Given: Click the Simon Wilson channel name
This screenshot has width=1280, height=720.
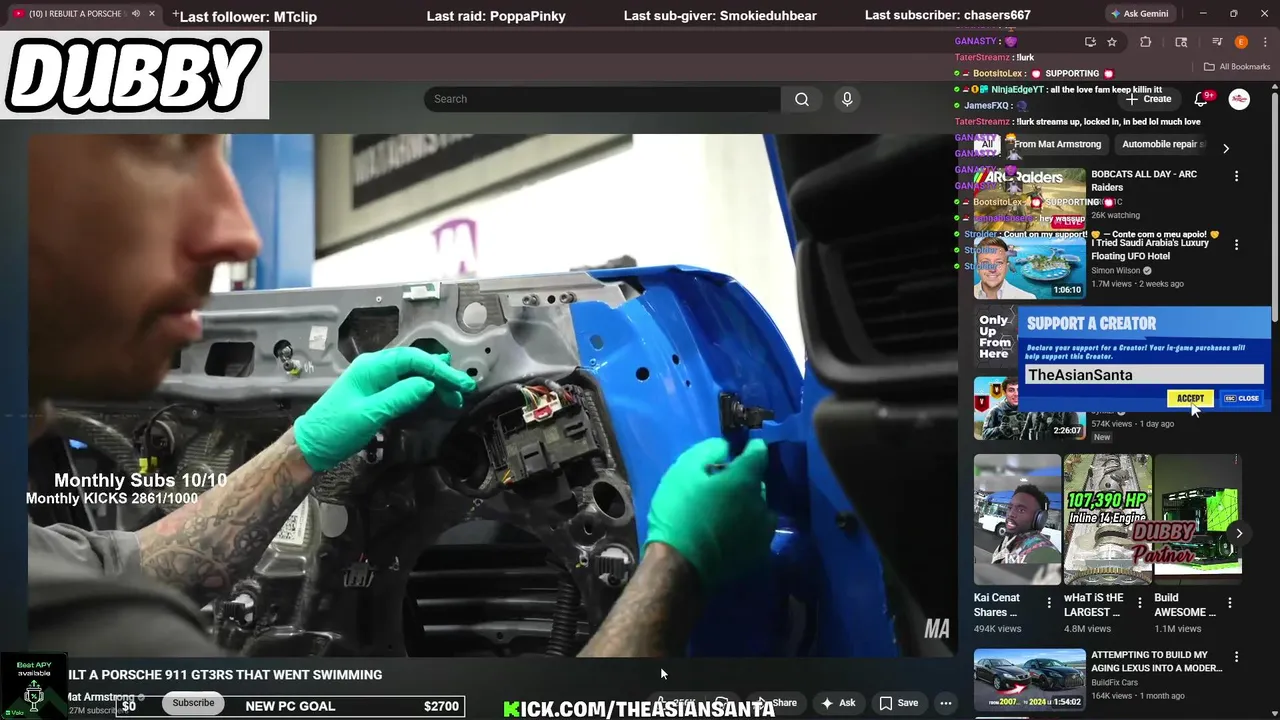Looking at the screenshot, I should pos(1115,270).
